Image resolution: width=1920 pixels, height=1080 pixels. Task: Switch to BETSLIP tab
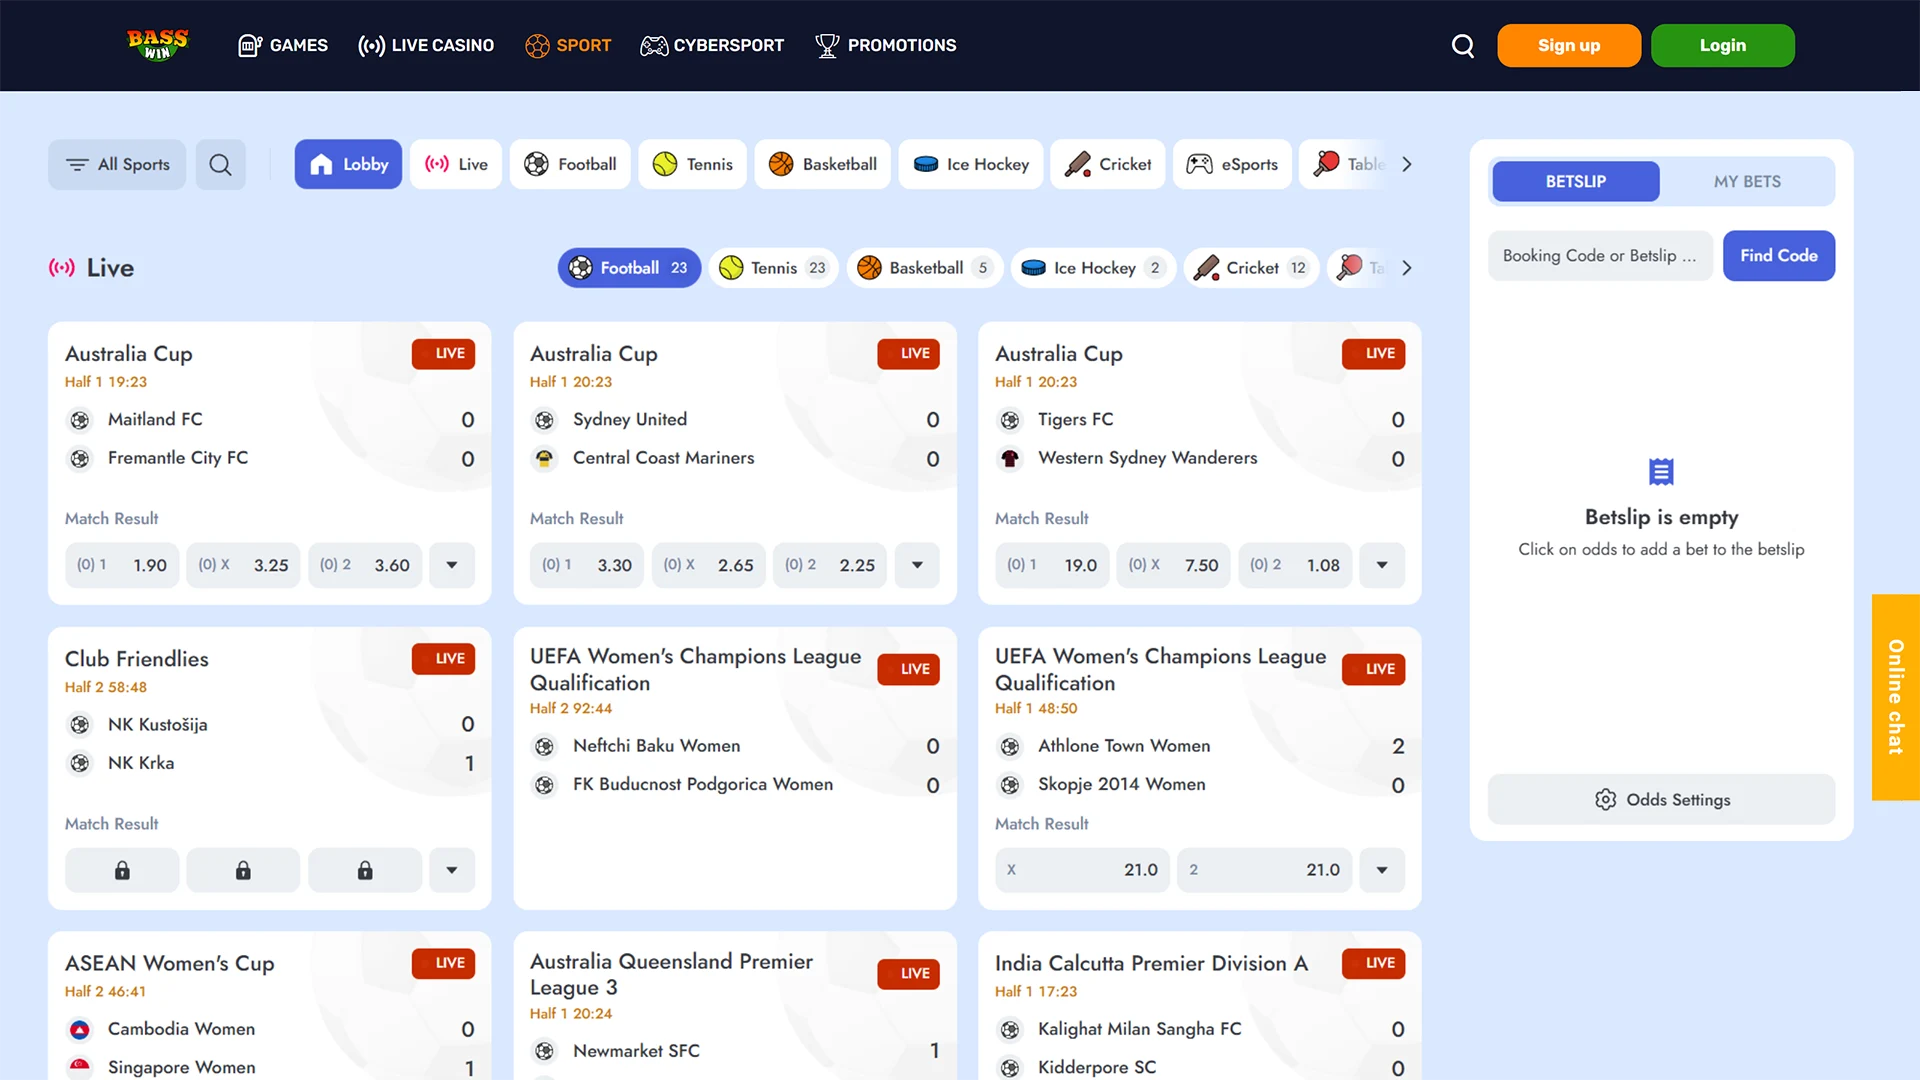pos(1576,182)
